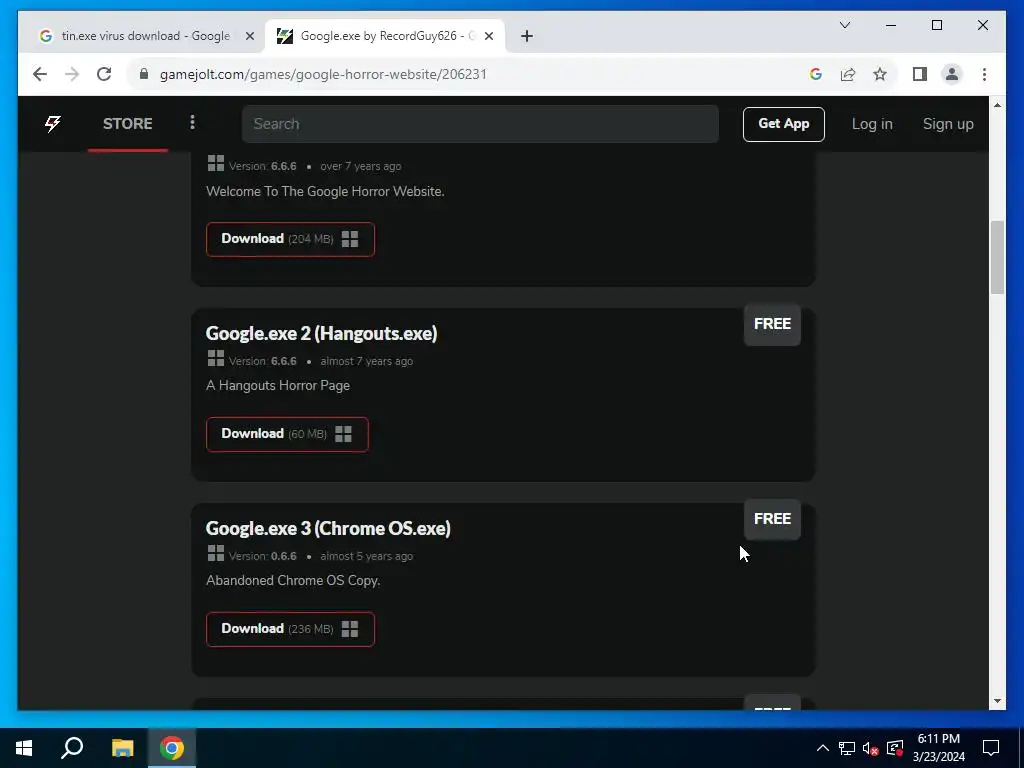Screen dimensions: 1024x768
Task: Open File Explorer from the taskbar
Action: click(x=122, y=748)
